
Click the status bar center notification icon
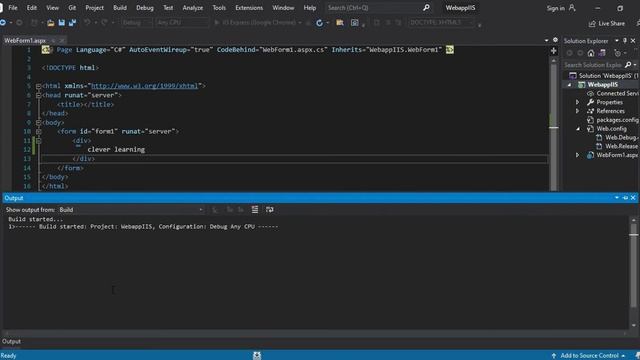click(x=257, y=356)
